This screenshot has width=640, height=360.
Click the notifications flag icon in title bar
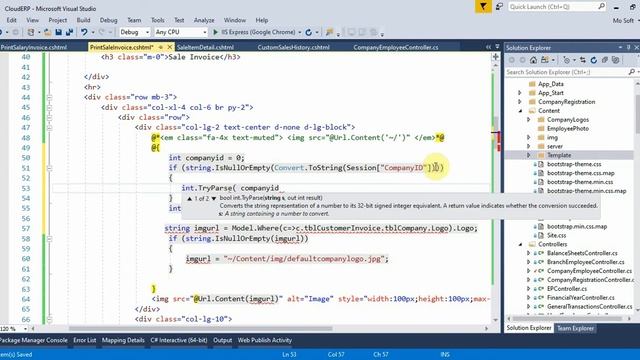tap(483, 7)
